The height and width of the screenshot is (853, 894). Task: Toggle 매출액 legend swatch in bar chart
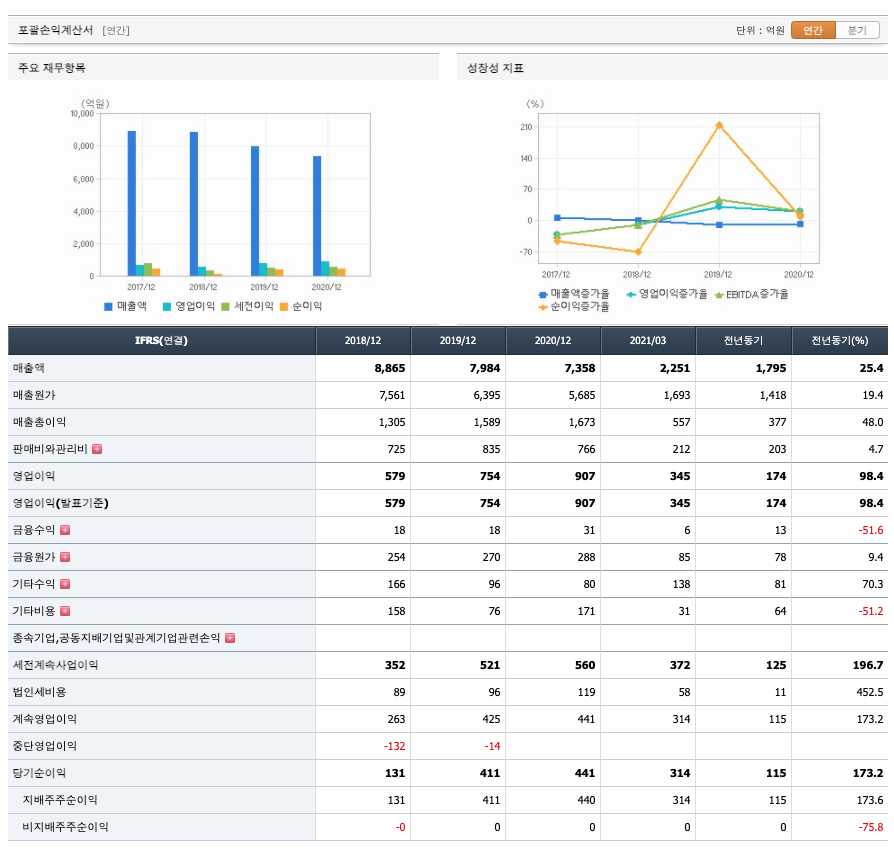tap(108, 307)
